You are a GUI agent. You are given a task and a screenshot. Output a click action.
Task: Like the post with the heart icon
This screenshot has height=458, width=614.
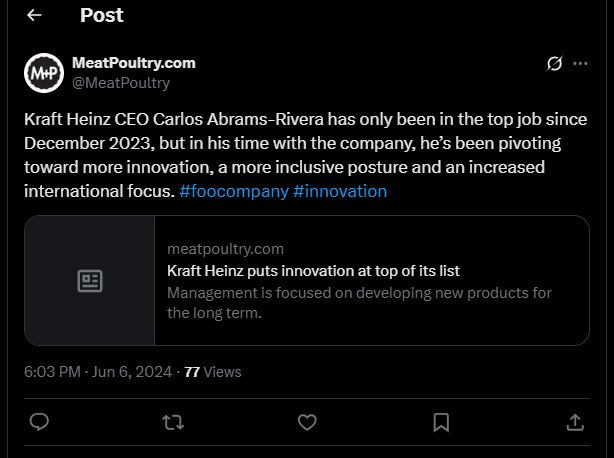[307, 422]
